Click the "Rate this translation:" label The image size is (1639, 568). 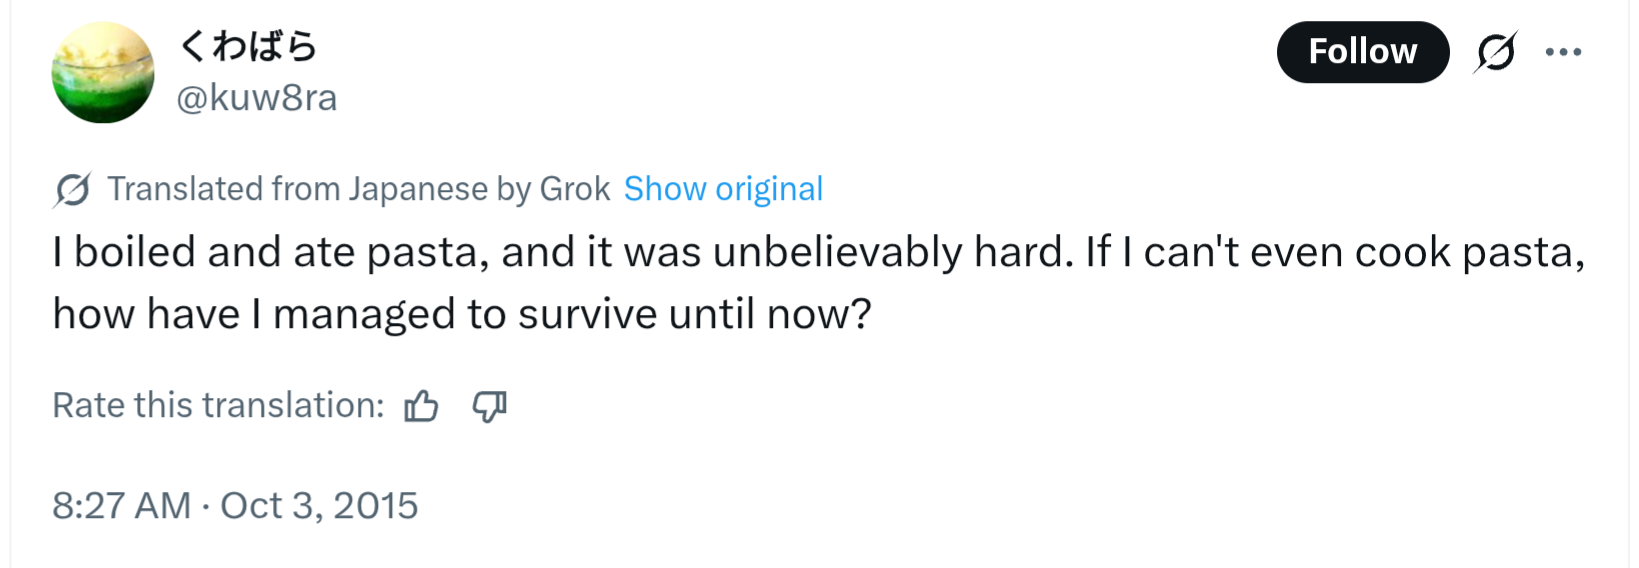218,405
